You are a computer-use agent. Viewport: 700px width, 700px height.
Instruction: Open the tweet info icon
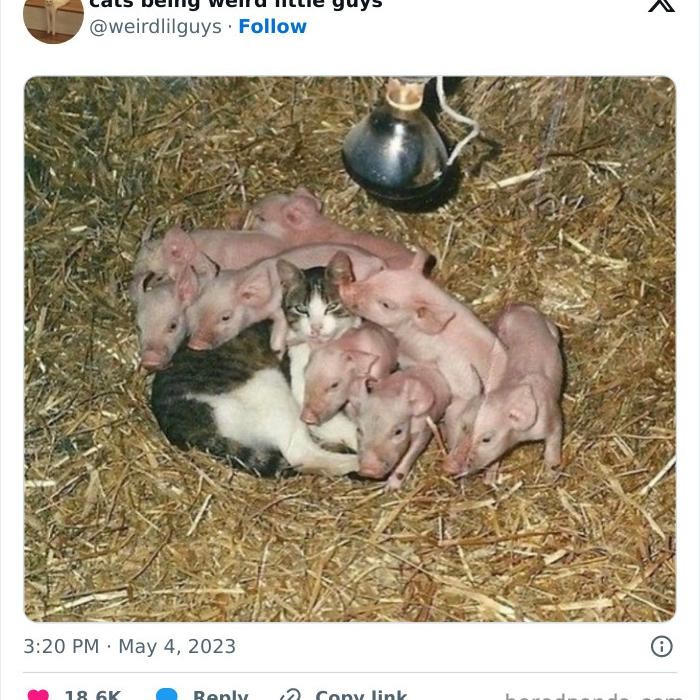coord(662,646)
